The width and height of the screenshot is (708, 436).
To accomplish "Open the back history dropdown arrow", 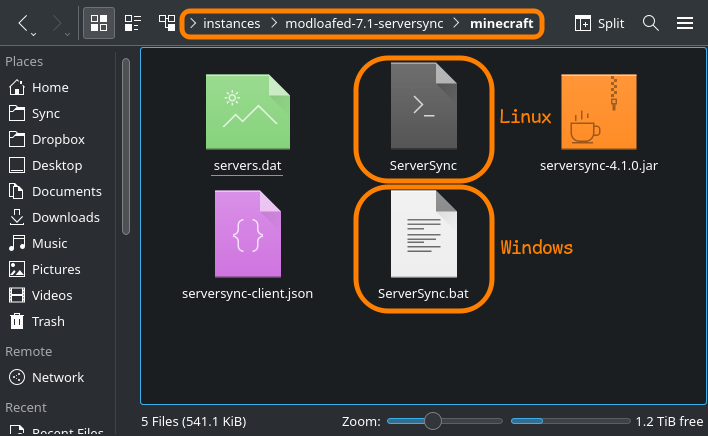I will (x=33, y=33).
